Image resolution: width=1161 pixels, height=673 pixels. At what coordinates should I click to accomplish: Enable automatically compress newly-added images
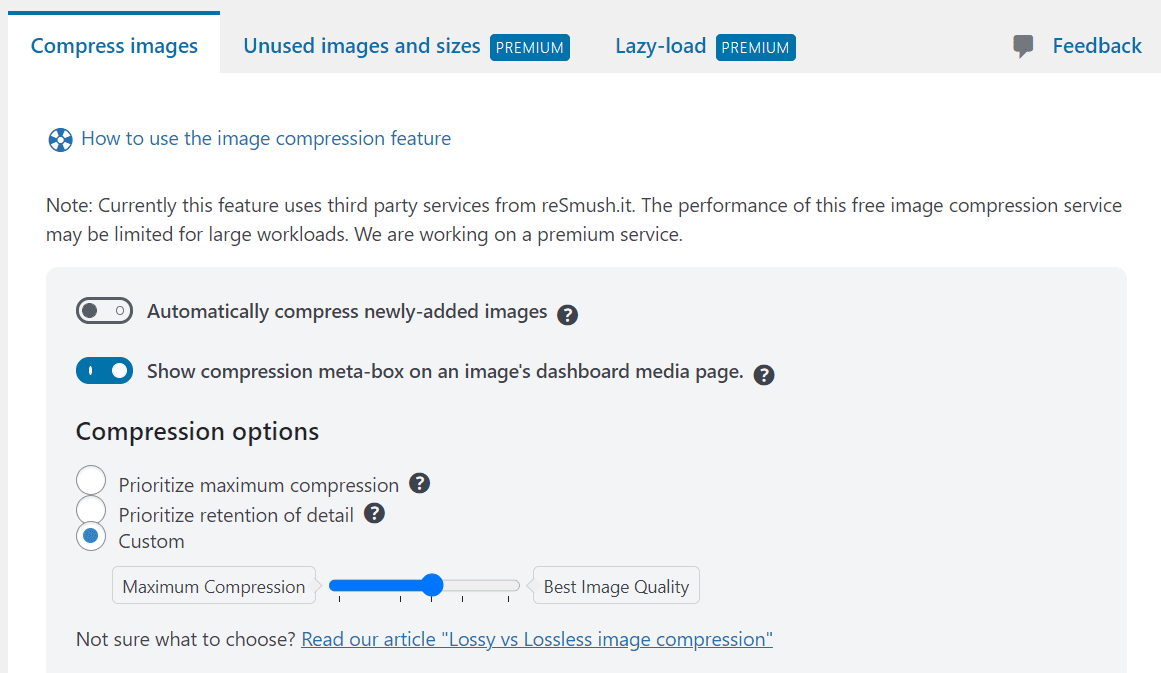click(104, 311)
